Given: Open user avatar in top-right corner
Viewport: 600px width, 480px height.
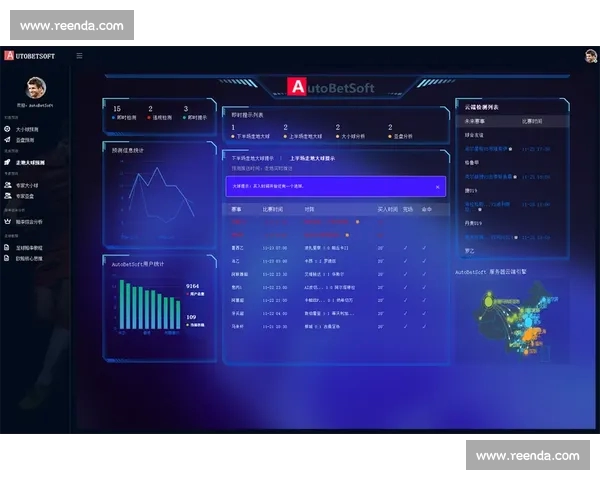Looking at the screenshot, I should [x=590, y=56].
